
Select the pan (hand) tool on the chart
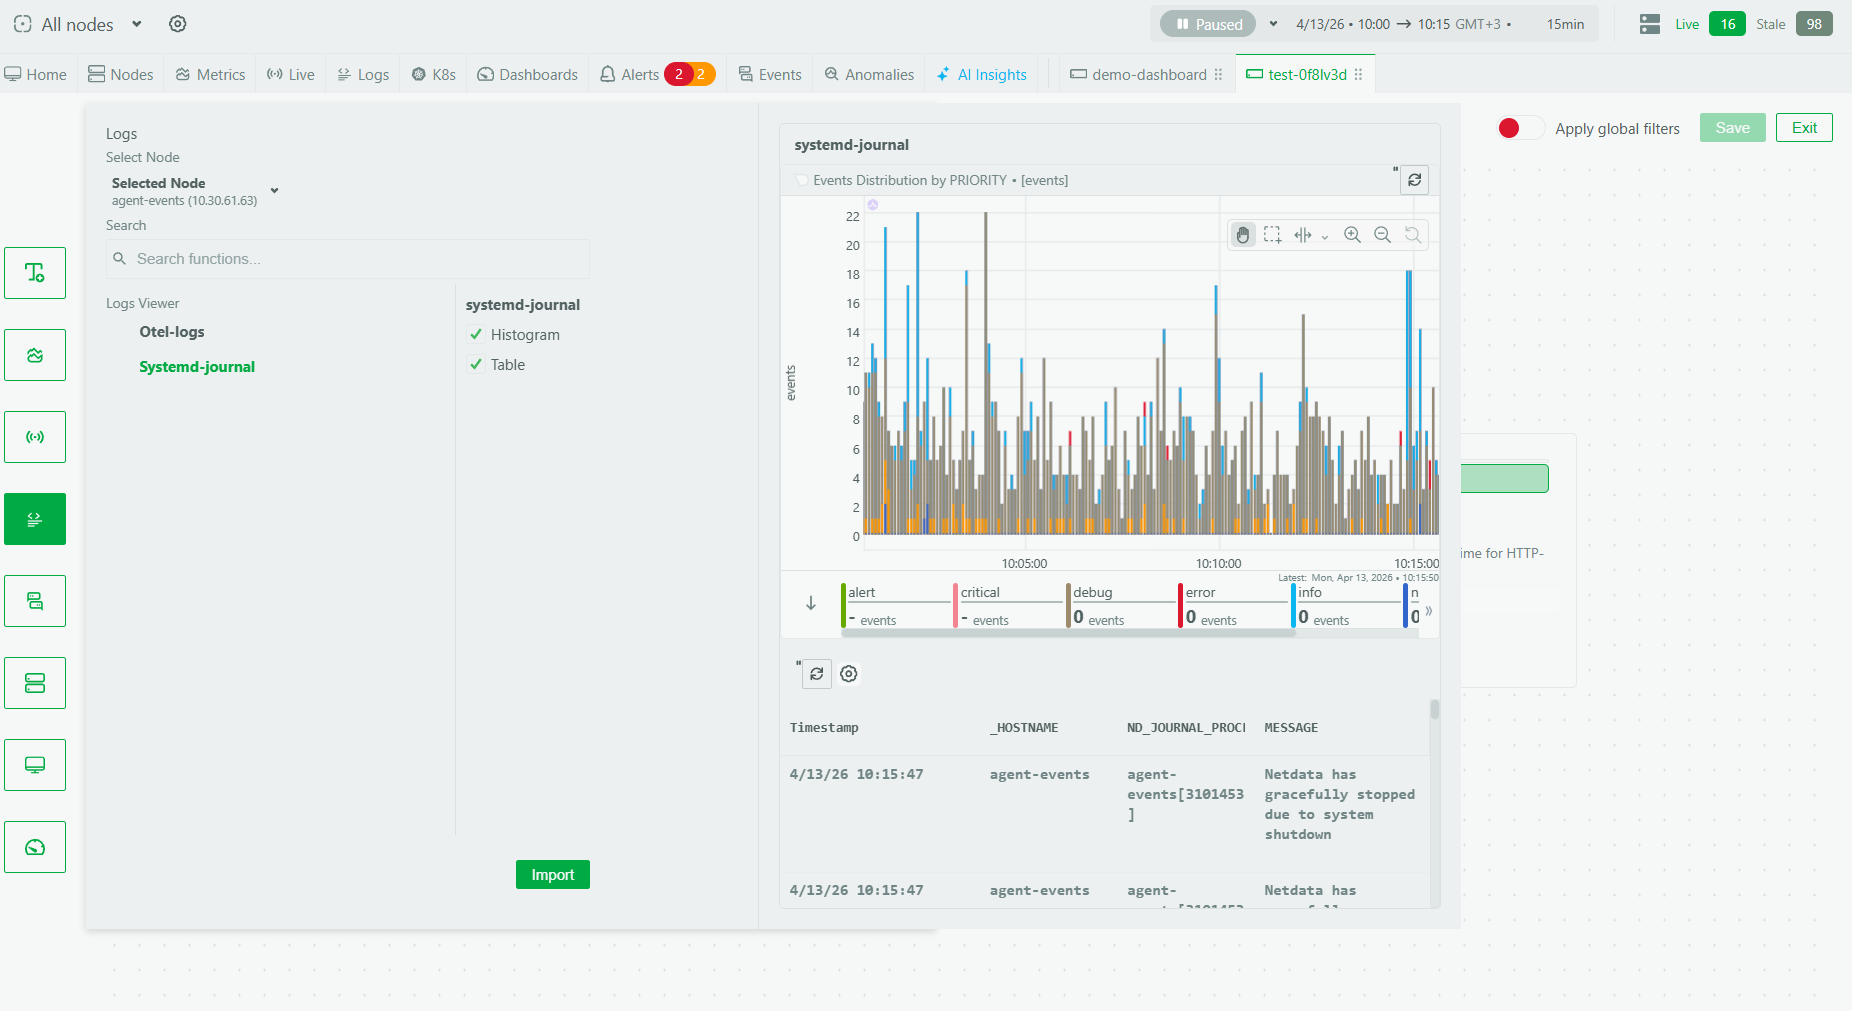point(1243,235)
